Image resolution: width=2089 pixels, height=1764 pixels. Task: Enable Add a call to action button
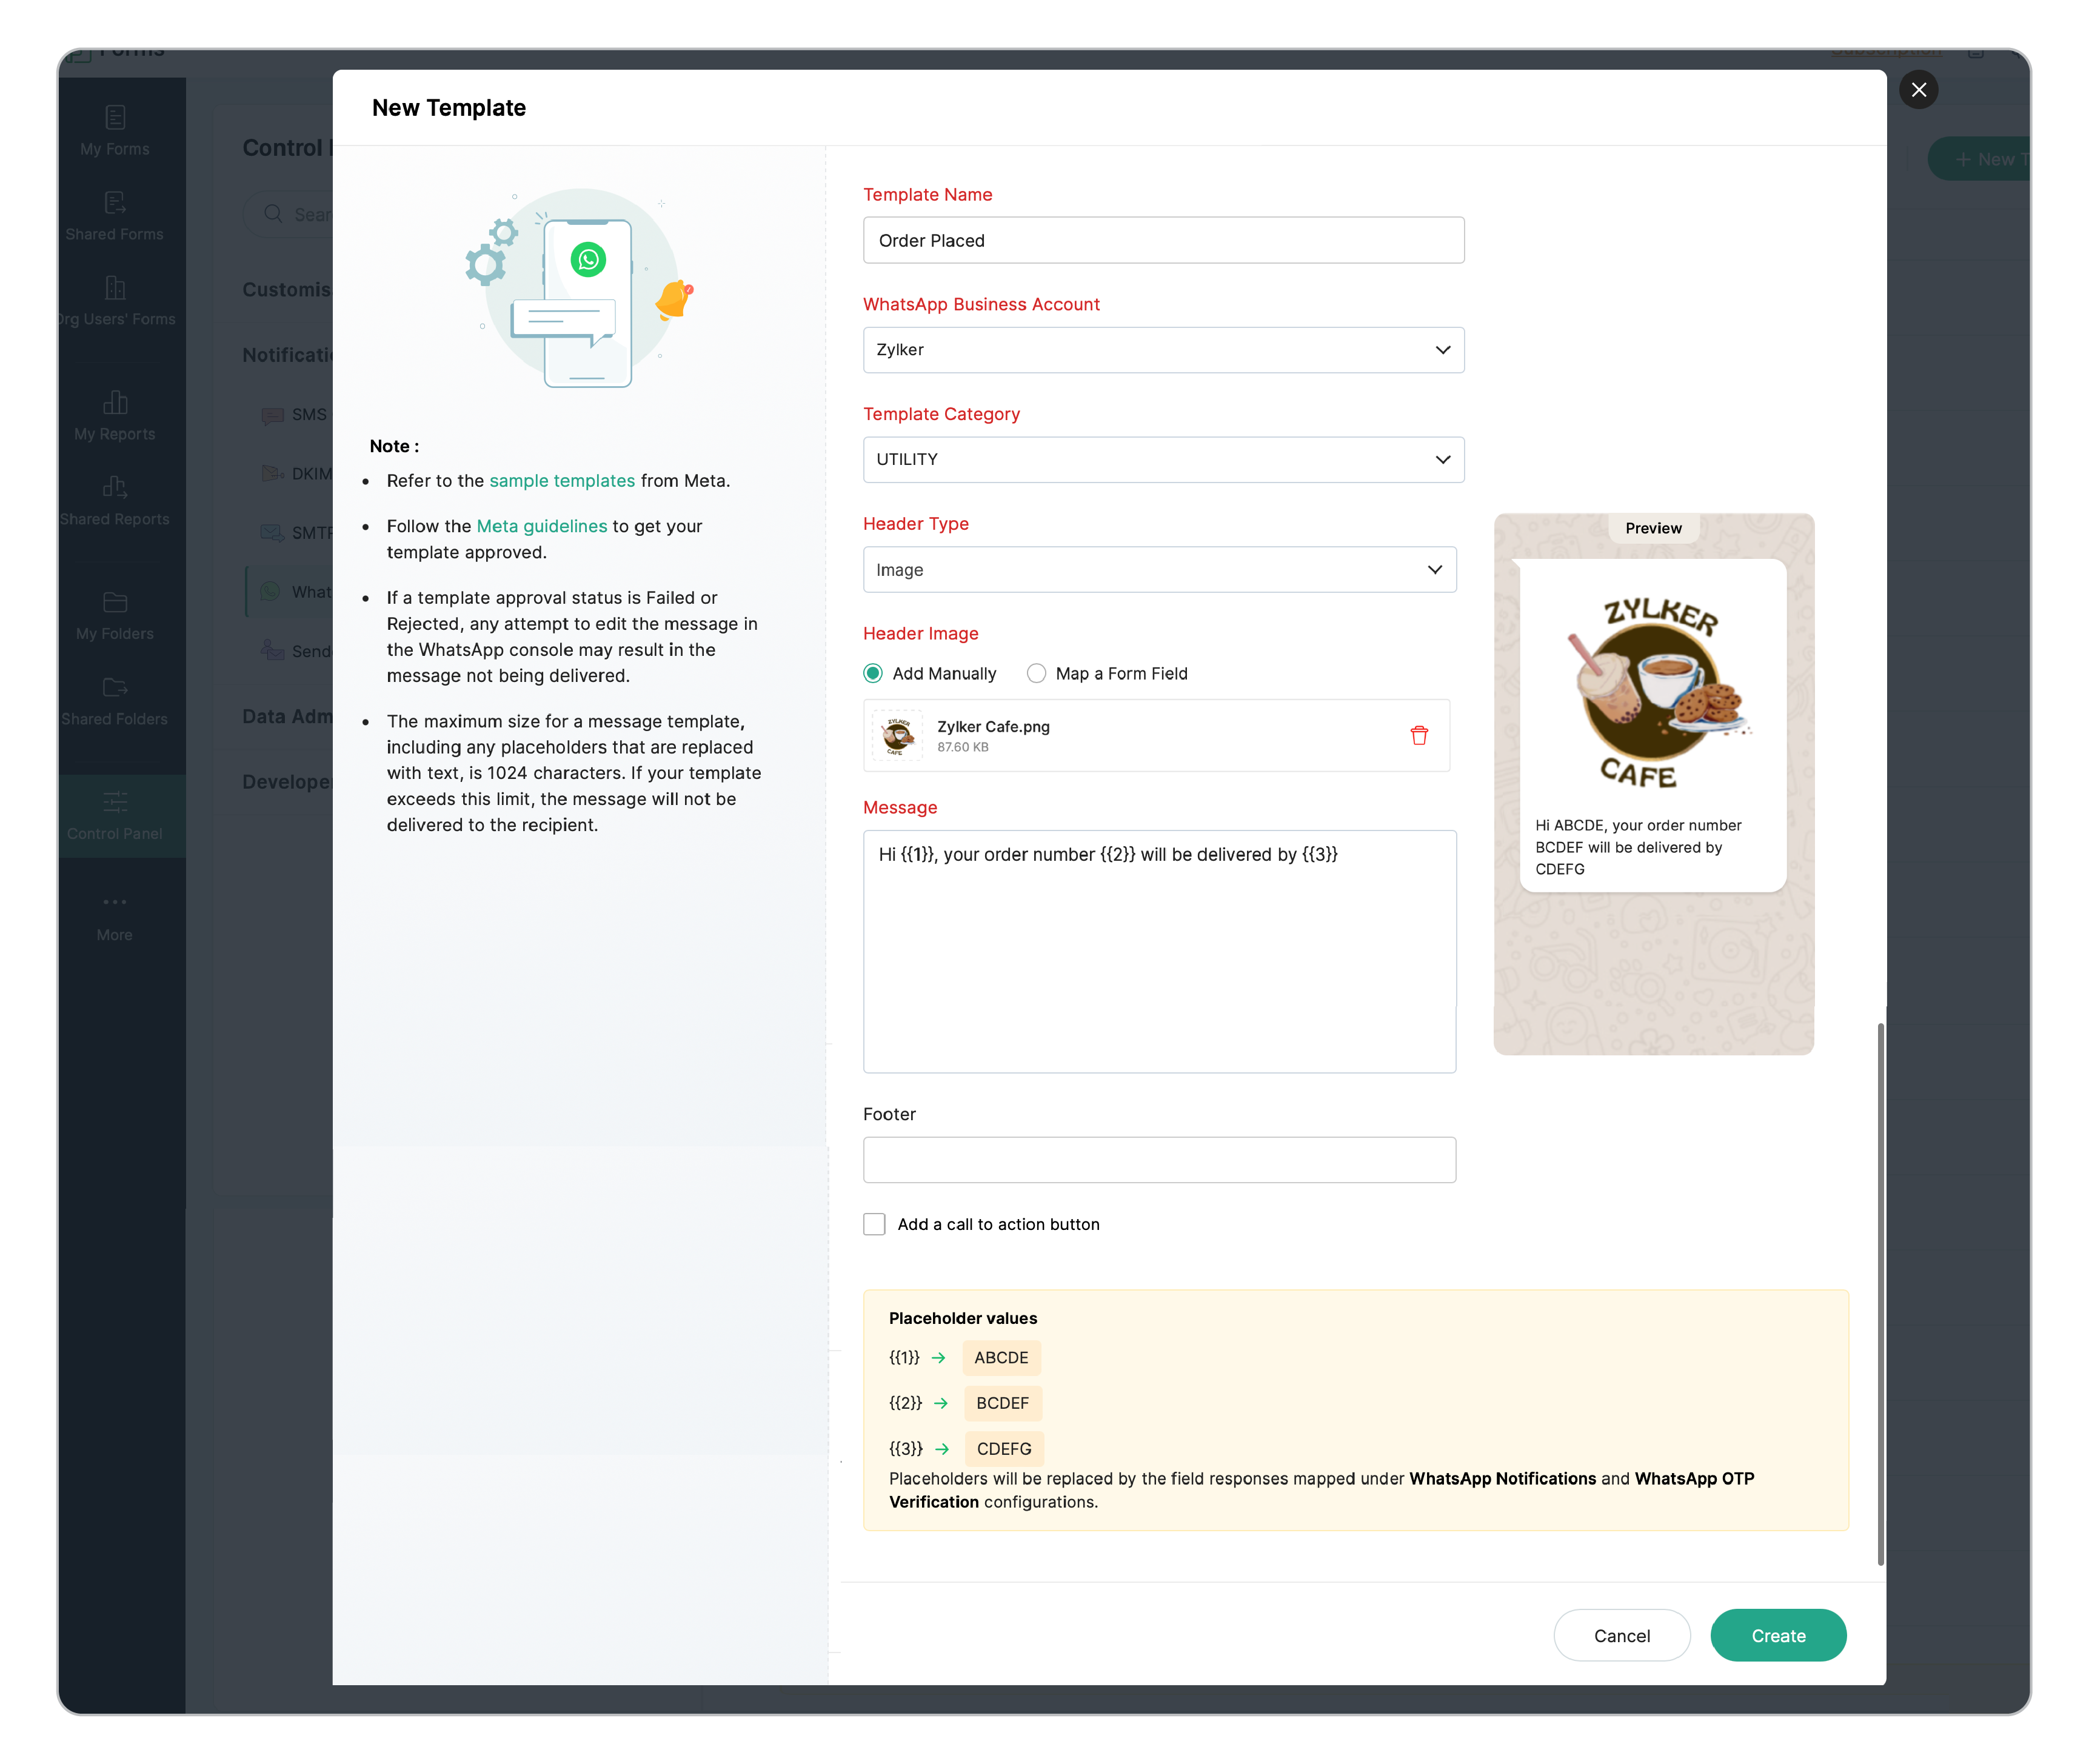(x=874, y=1225)
